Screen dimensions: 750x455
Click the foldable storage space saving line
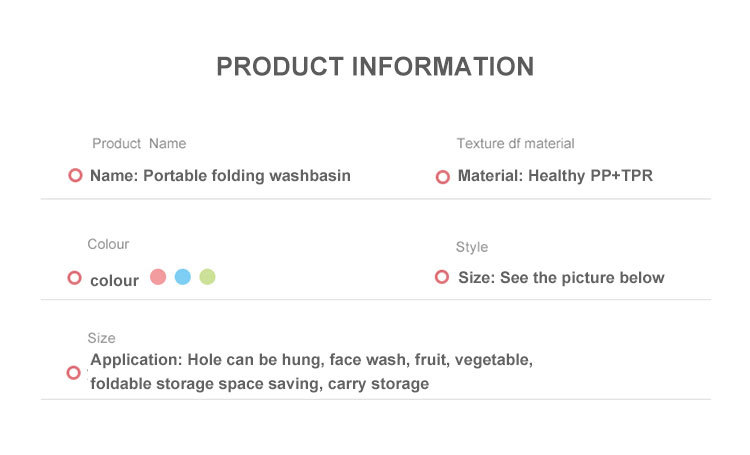(259, 384)
